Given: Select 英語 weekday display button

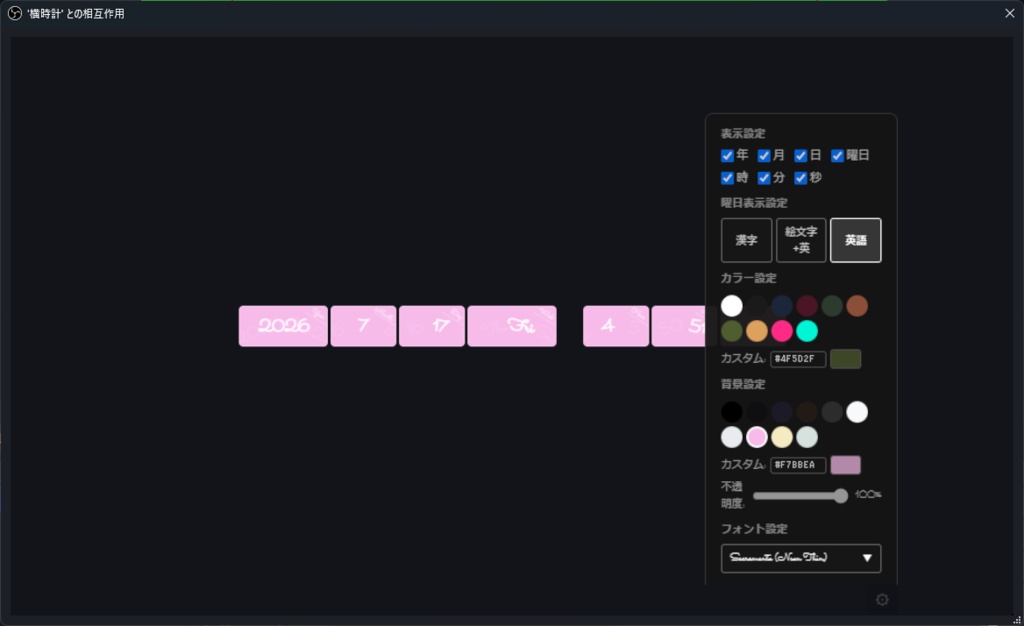Looking at the screenshot, I should point(856,240).
